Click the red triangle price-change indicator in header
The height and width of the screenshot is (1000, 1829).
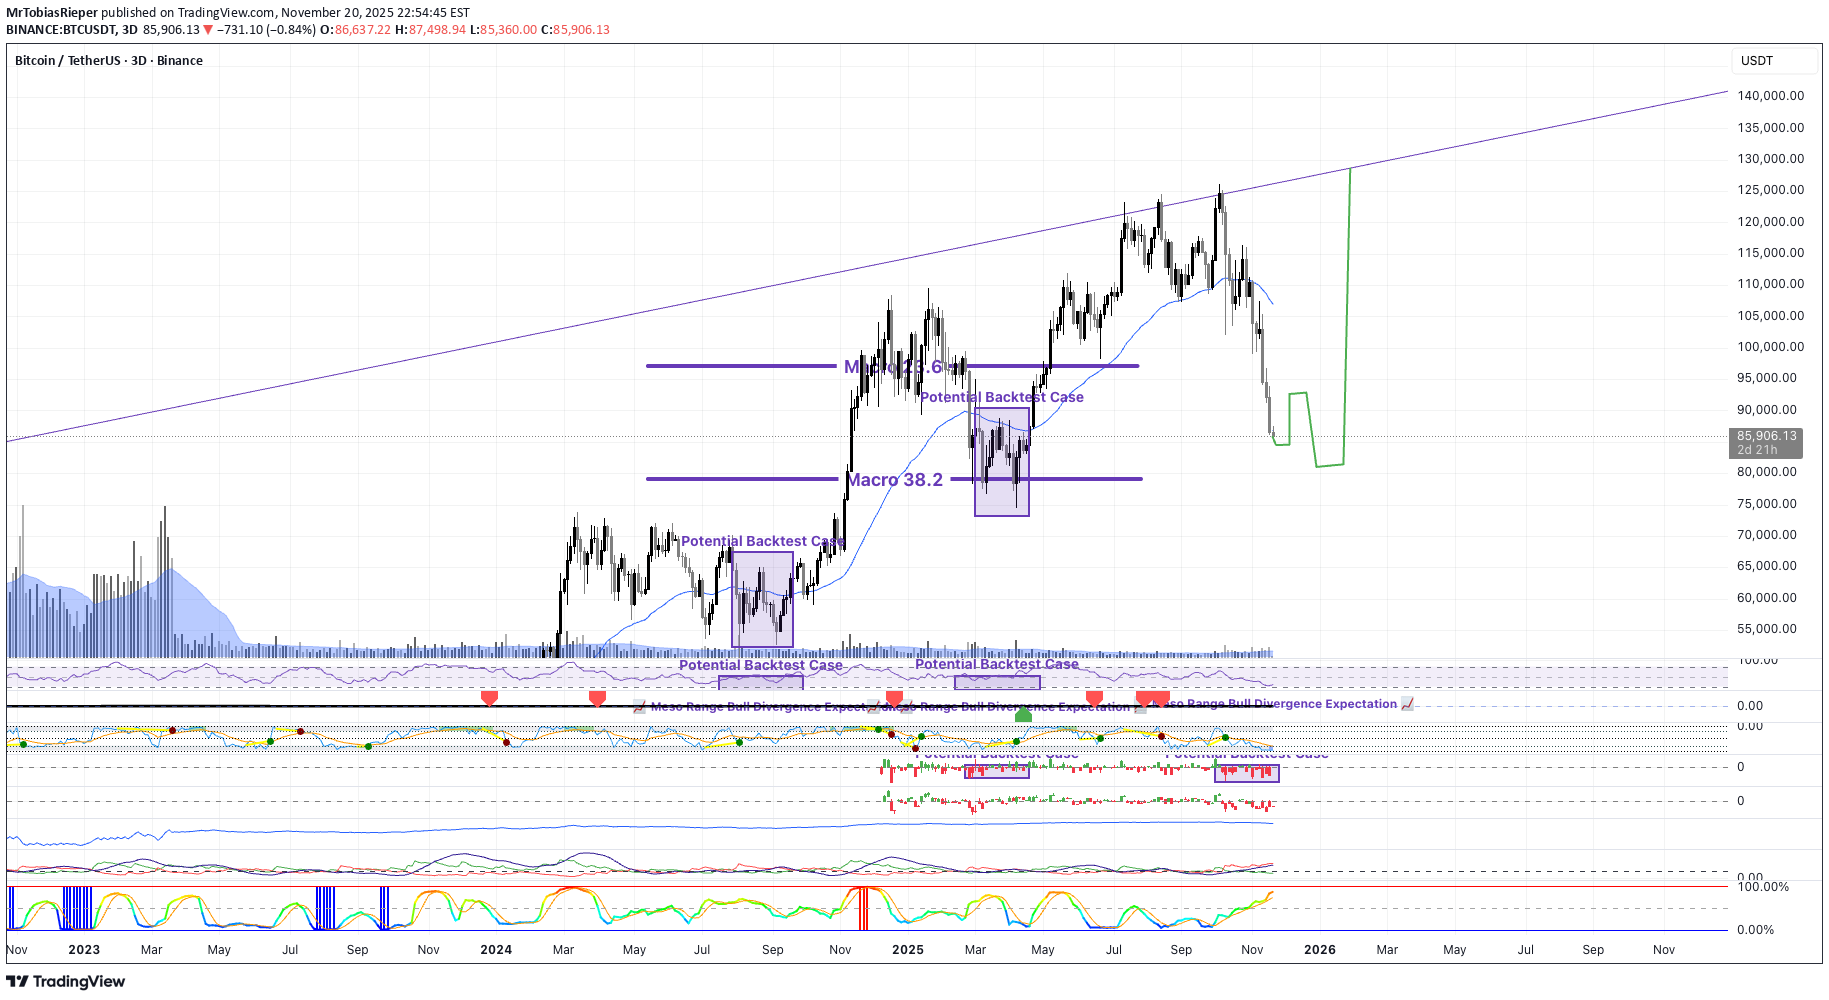(210, 30)
